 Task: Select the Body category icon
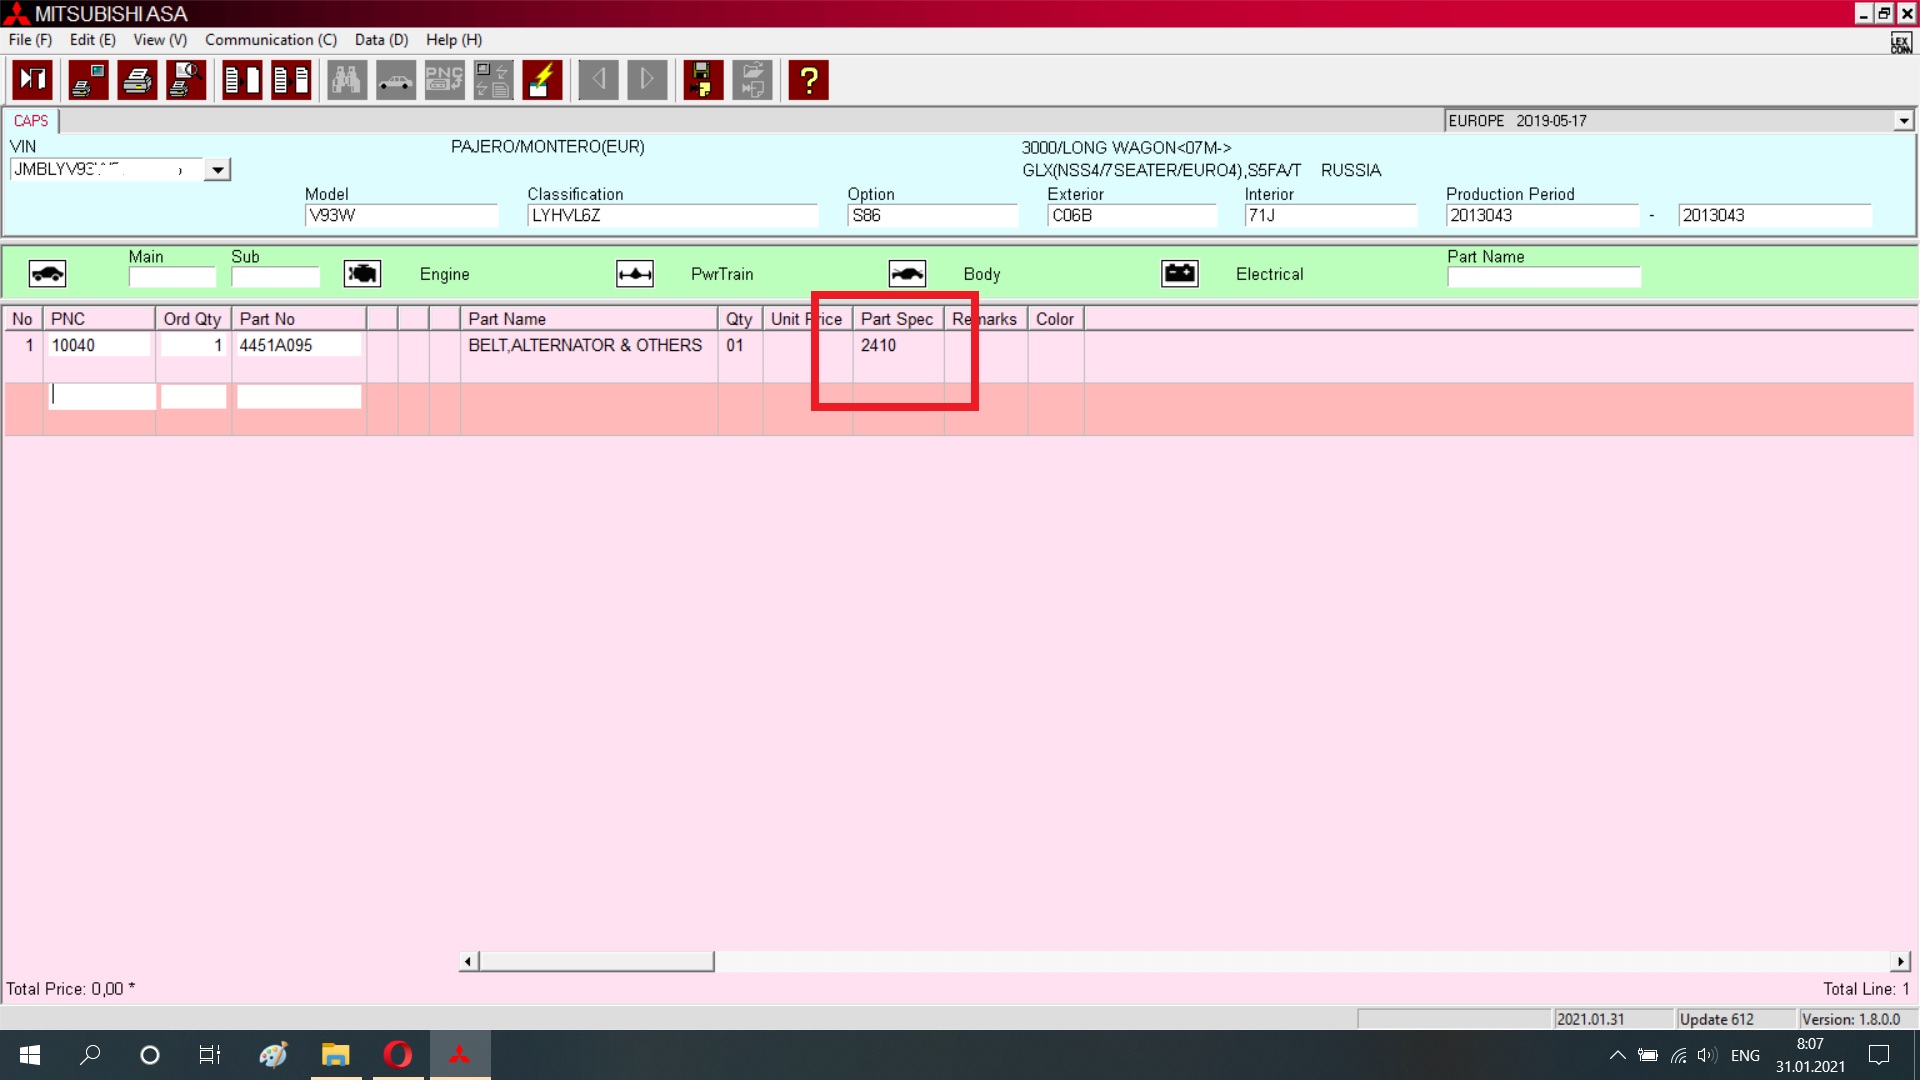point(907,274)
